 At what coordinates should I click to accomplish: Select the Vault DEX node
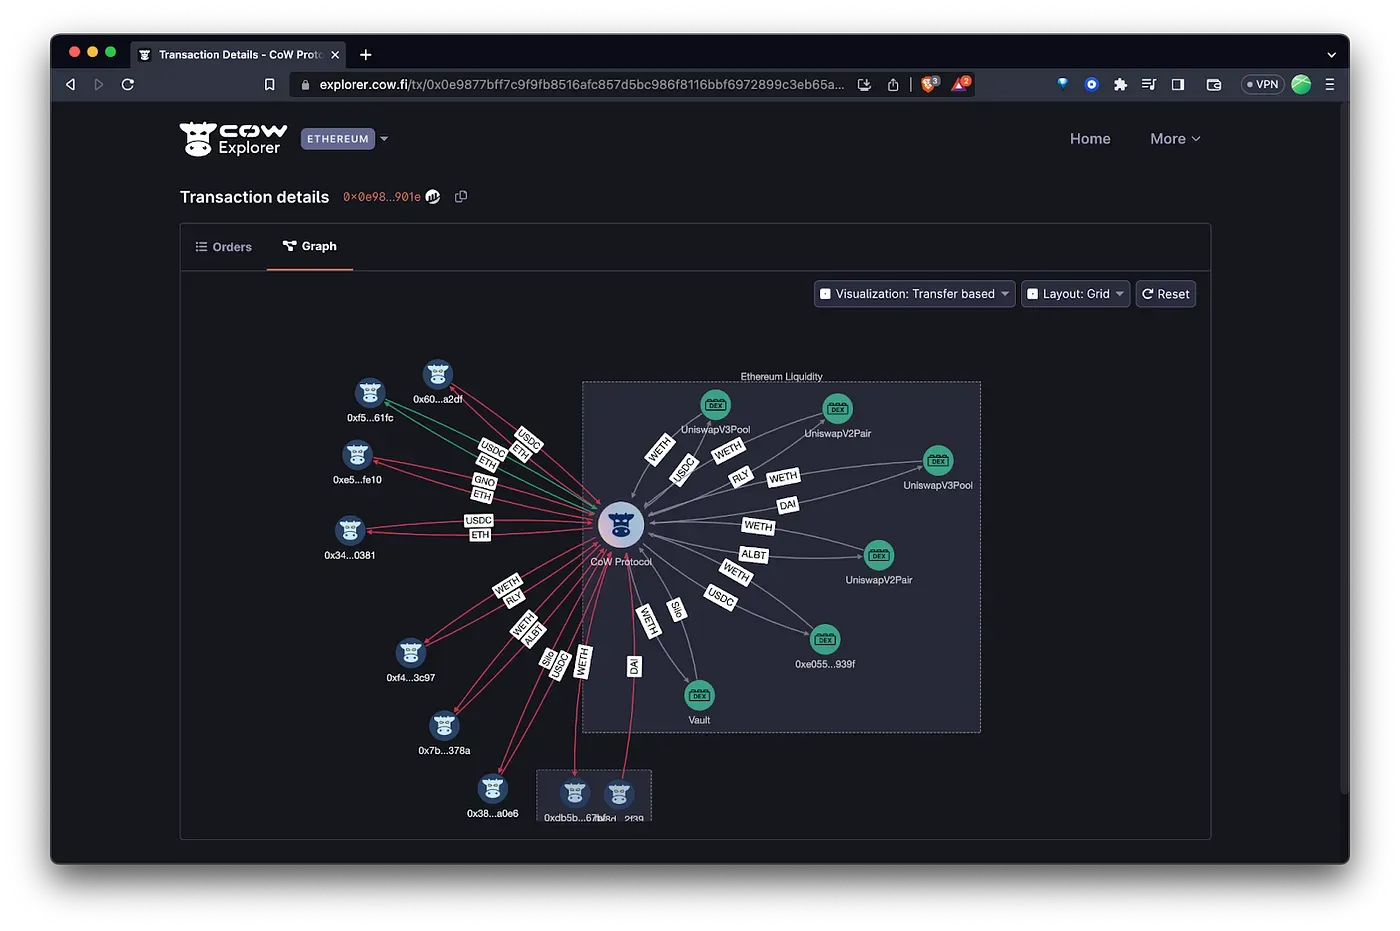pyautogui.click(x=699, y=695)
